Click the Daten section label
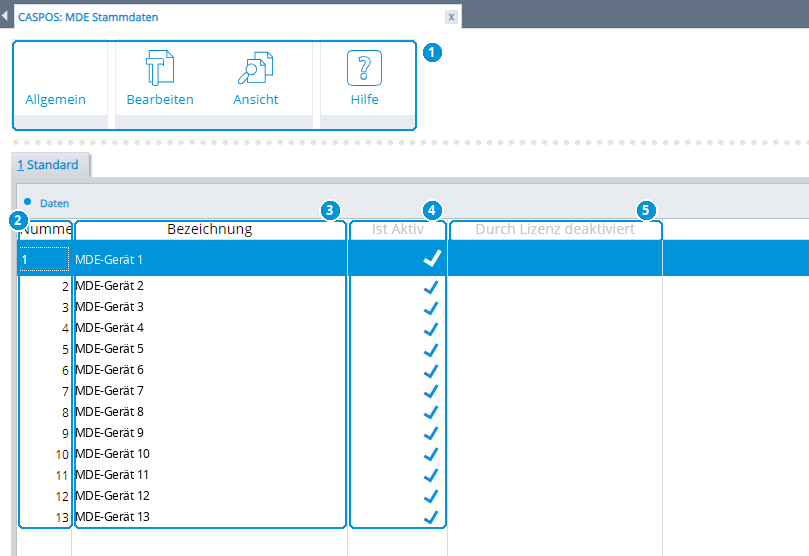Viewport: 809px width, 556px height. click(x=54, y=203)
